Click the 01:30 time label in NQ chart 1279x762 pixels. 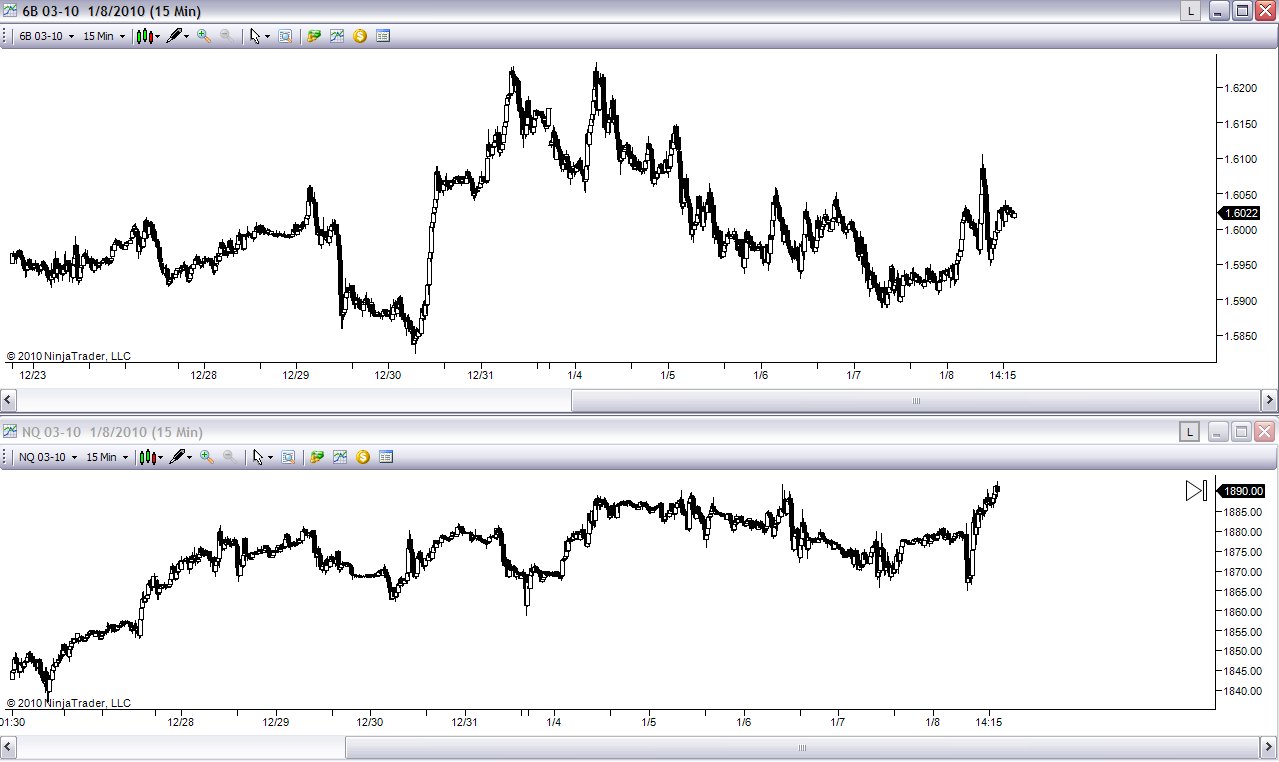point(13,722)
